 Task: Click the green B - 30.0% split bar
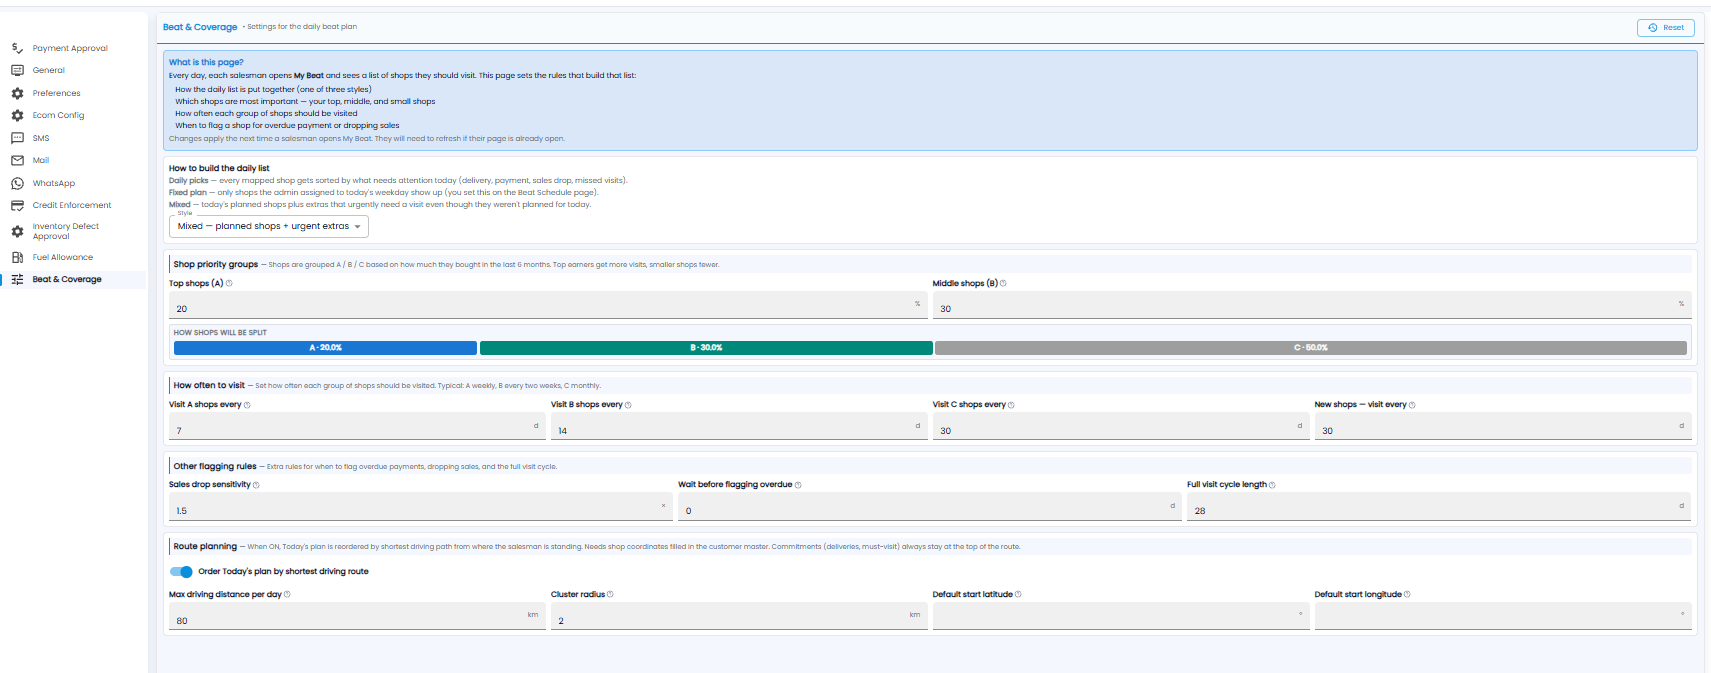pos(706,348)
